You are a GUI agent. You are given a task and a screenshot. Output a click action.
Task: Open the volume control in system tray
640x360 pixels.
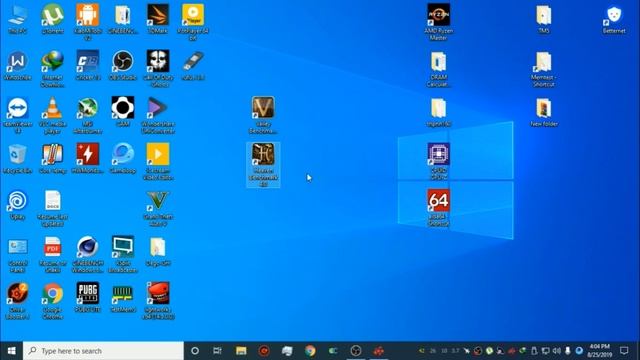[x=556, y=351]
